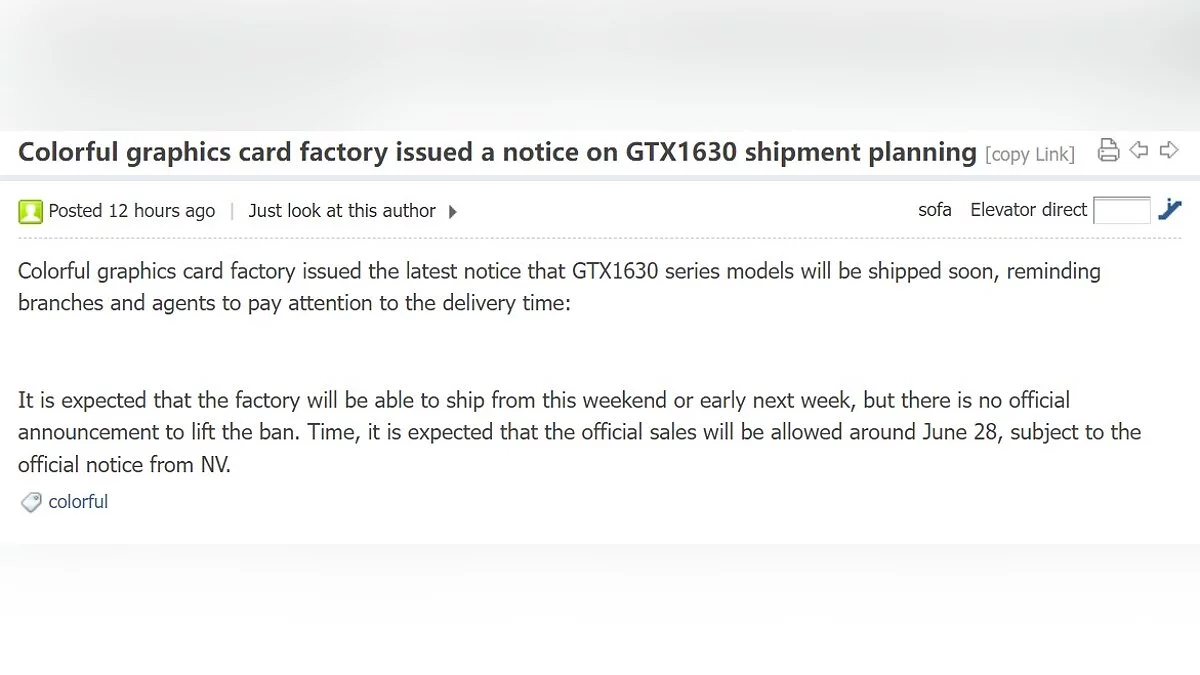Go to next thread with right arrow icon
This screenshot has height=675, width=1200.
[x=1169, y=151]
